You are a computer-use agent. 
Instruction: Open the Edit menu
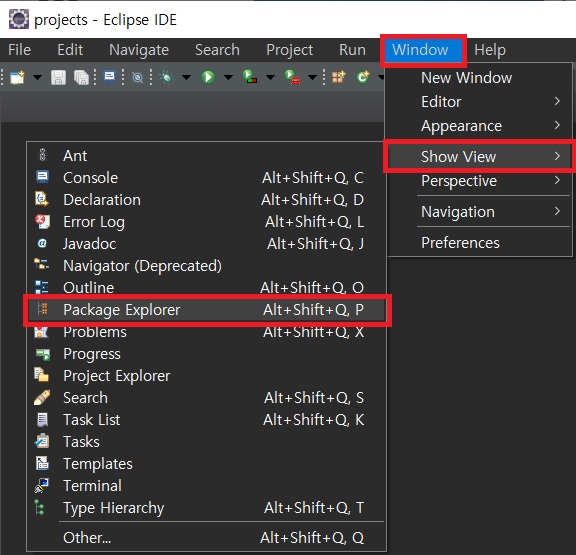point(70,50)
